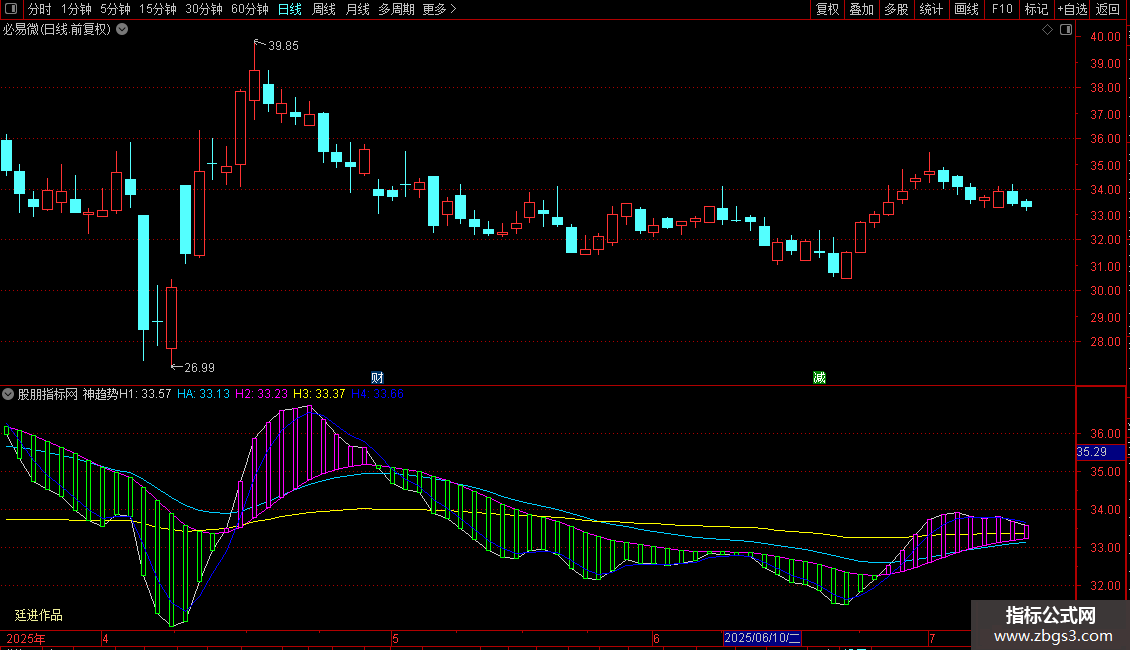Click the 2025/06/10/二 date marker
The height and width of the screenshot is (650, 1130).
(x=762, y=638)
